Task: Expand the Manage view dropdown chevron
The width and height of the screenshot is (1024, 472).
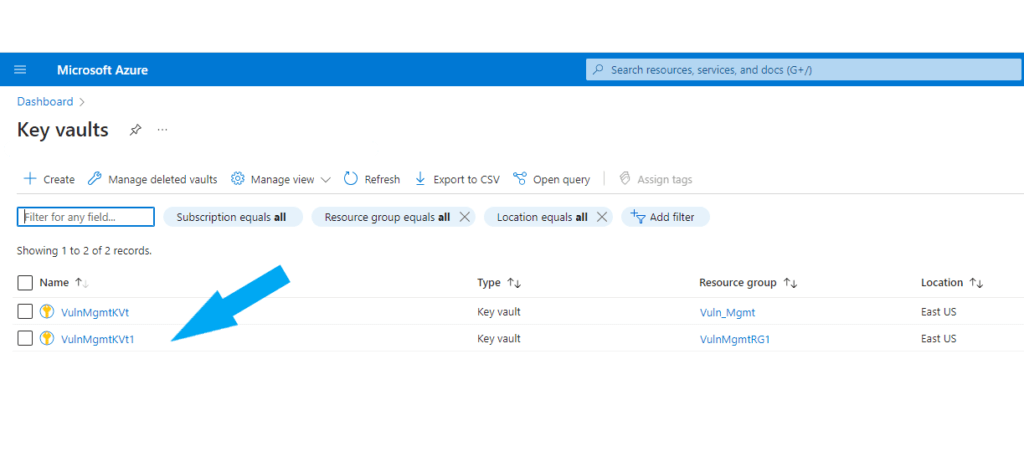Action: (326, 180)
